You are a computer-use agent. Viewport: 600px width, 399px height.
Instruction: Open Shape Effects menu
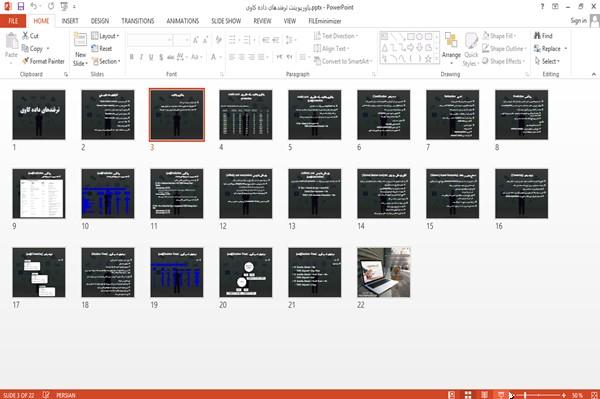click(504, 61)
